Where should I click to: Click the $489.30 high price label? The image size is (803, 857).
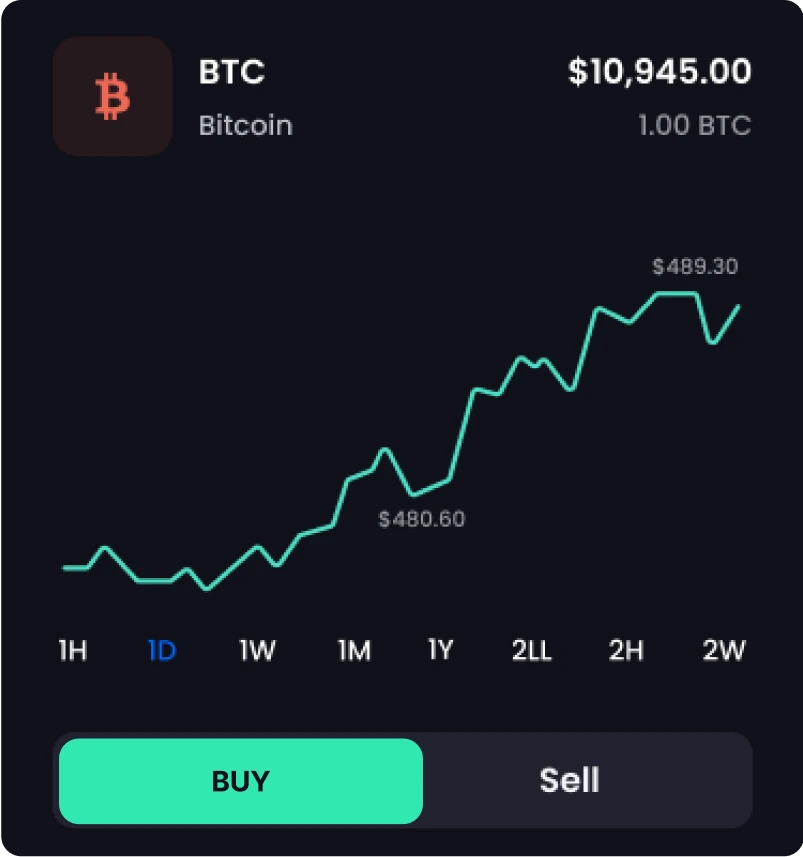pyautogui.click(x=695, y=267)
